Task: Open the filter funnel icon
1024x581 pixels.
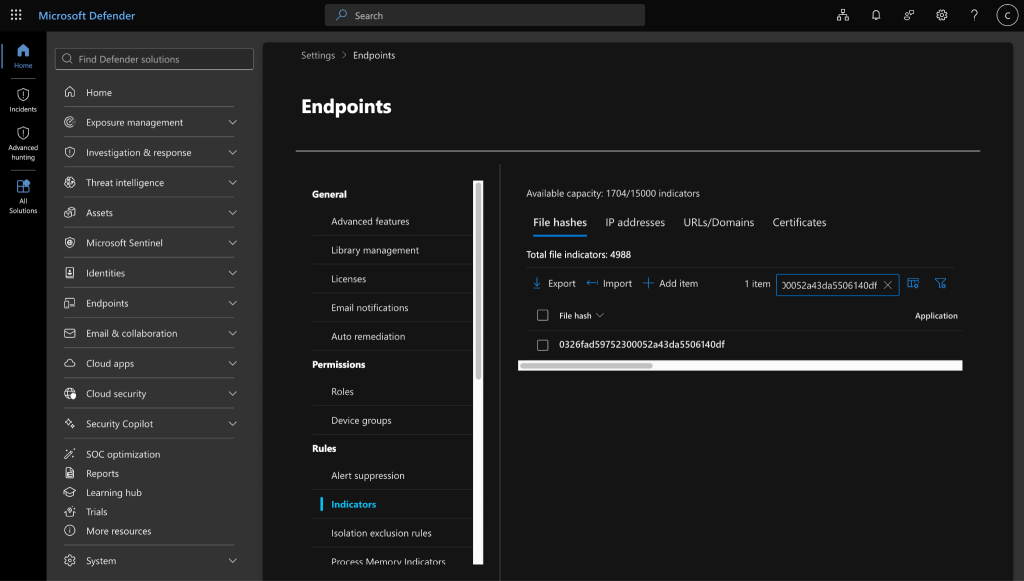Action: tap(940, 283)
